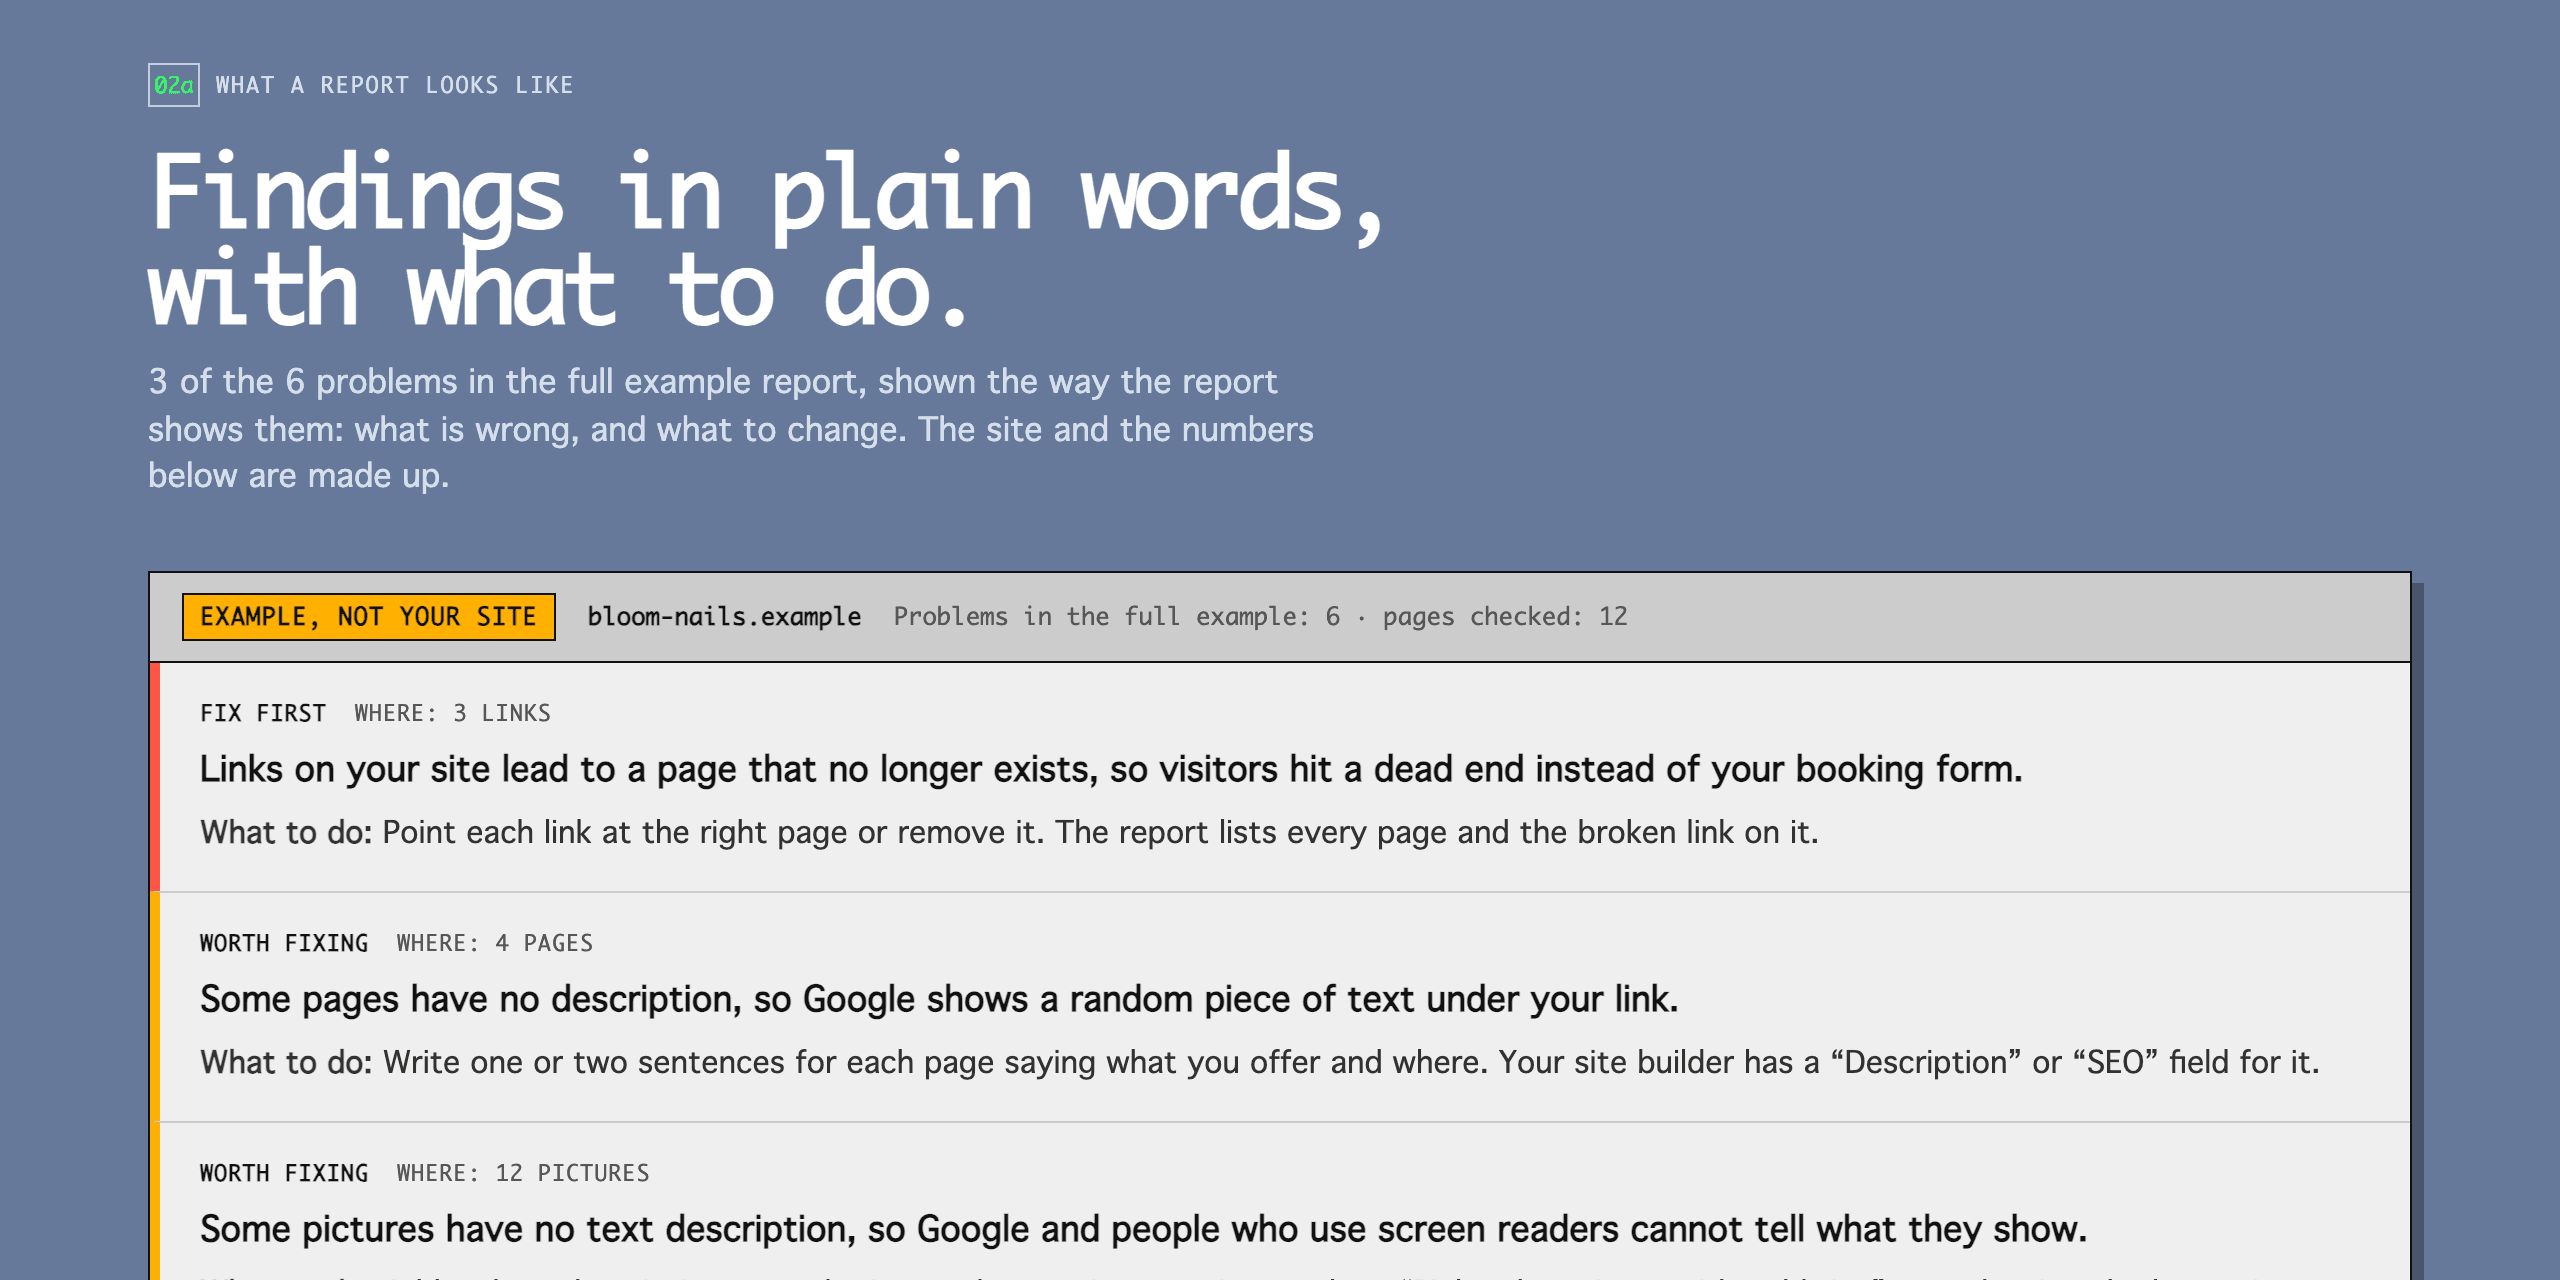This screenshot has width=2560, height=1280.
Task: Click the green 02a section badge
Action: [174, 85]
